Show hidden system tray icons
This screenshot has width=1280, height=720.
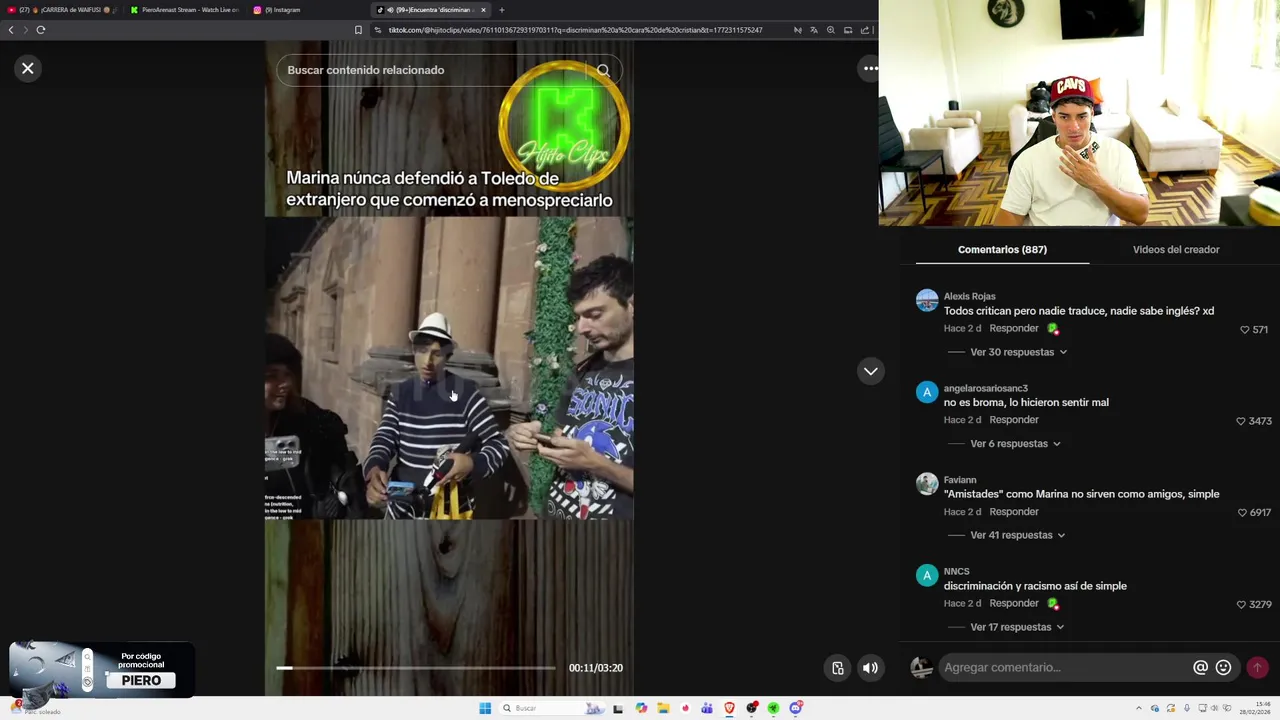(x=1138, y=708)
